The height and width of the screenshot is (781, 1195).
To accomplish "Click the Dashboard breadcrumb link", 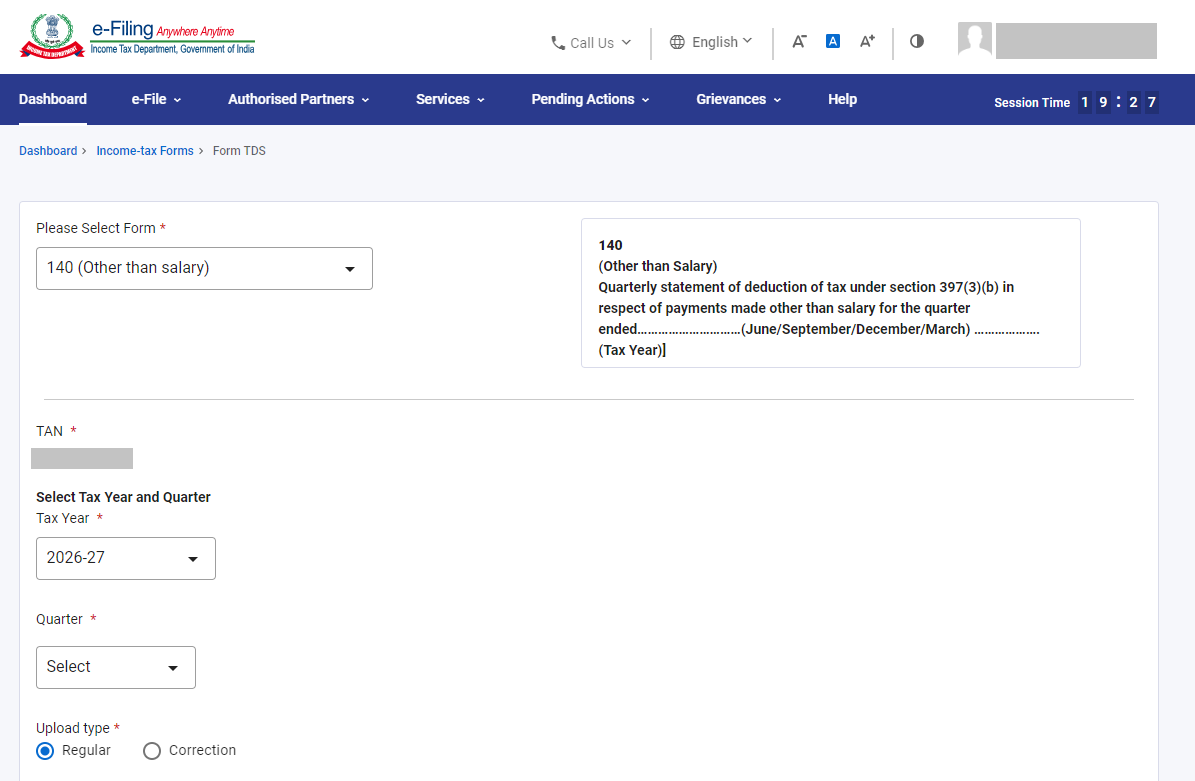I will pos(48,151).
